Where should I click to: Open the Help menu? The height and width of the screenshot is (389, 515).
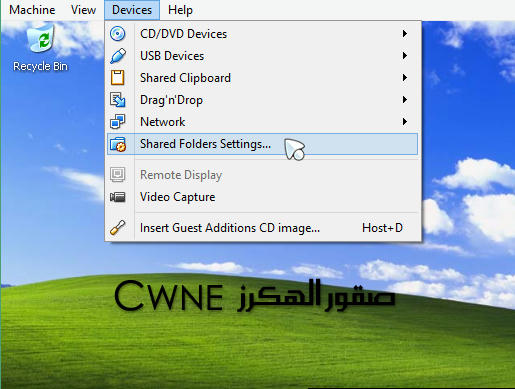[180, 10]
